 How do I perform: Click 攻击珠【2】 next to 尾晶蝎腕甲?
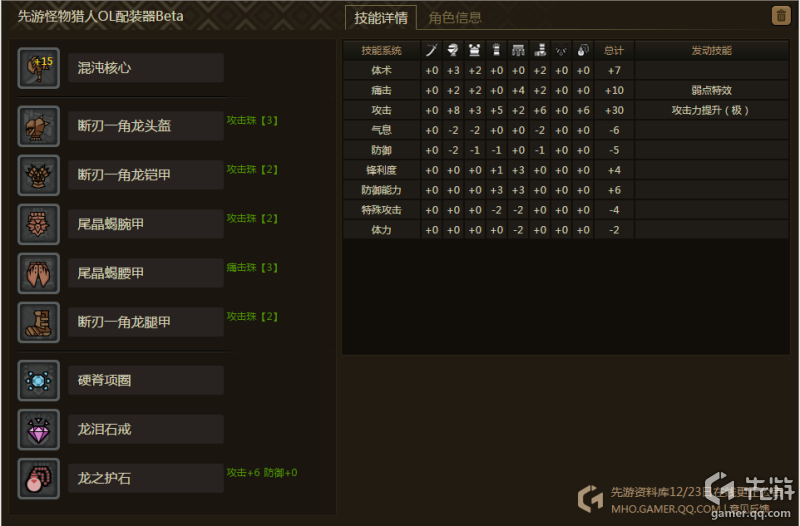click(x=252, y=218)
